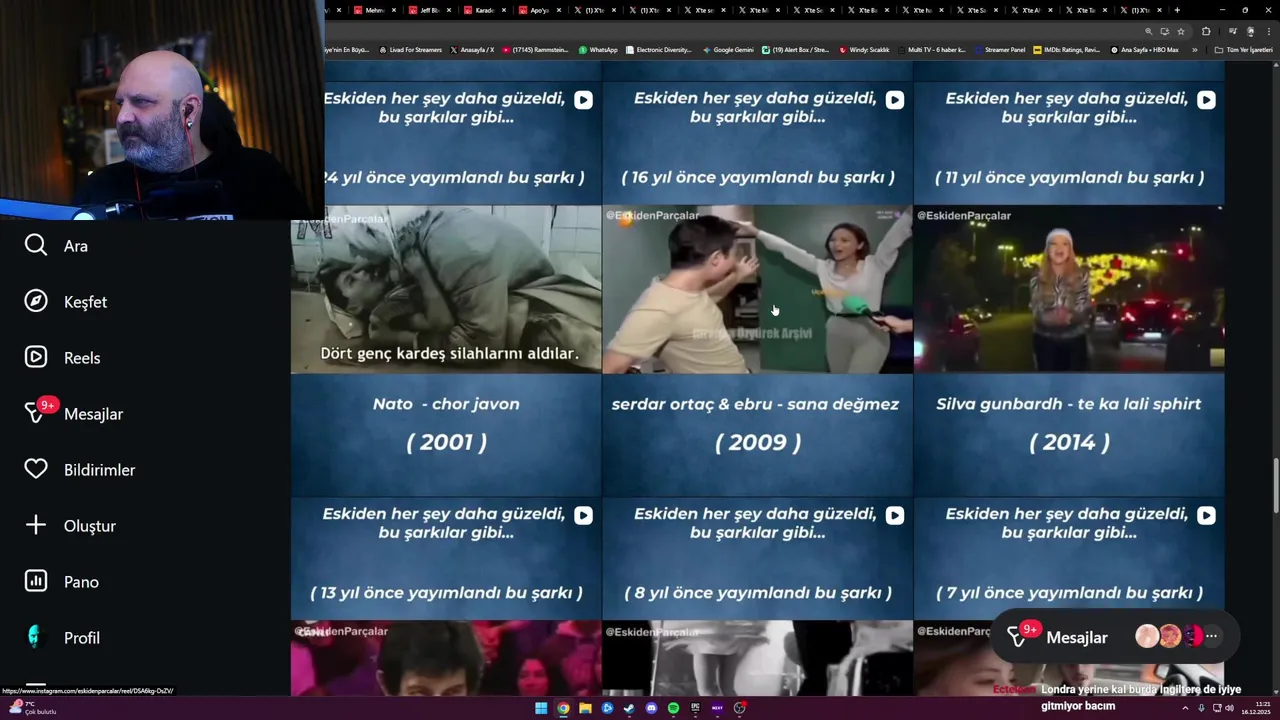The width and height of the screenshot is (1280, 720).
Task: Open Rammstein YouTube bookmark
Action: pyautogui.click(x=535, y=50)
